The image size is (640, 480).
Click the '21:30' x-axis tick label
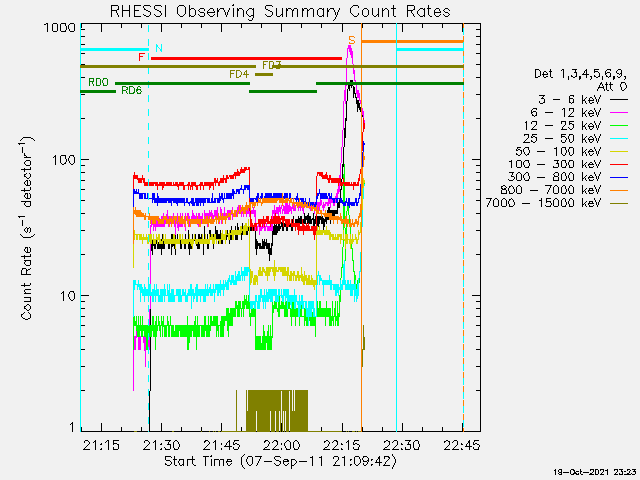[x=162, y=445]
